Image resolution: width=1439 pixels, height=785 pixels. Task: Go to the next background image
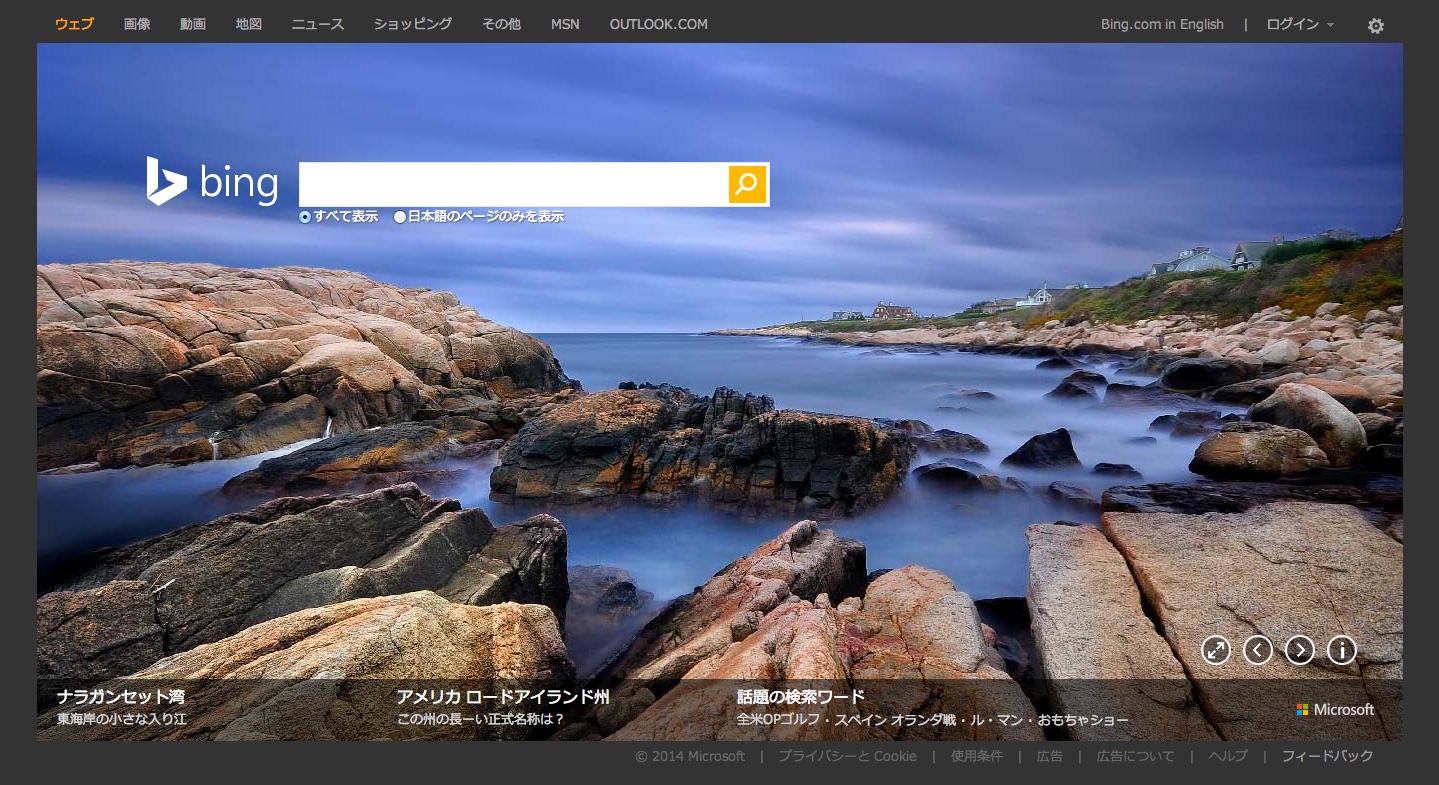click(x=1300, y=650)
